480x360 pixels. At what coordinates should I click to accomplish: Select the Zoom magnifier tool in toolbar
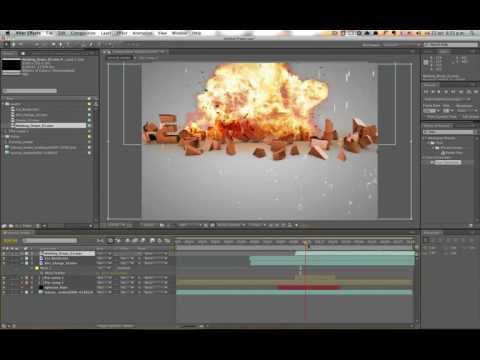[21, 44]
